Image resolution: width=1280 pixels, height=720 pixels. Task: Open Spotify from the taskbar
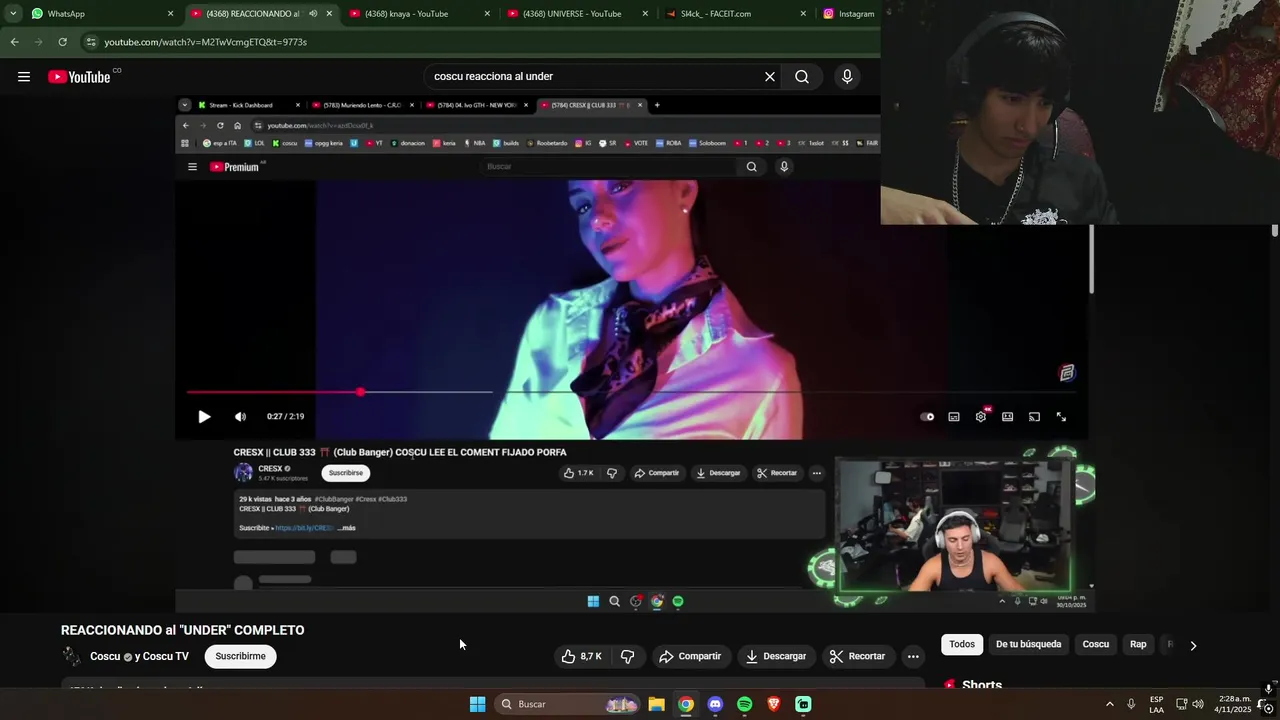point(745,704)
